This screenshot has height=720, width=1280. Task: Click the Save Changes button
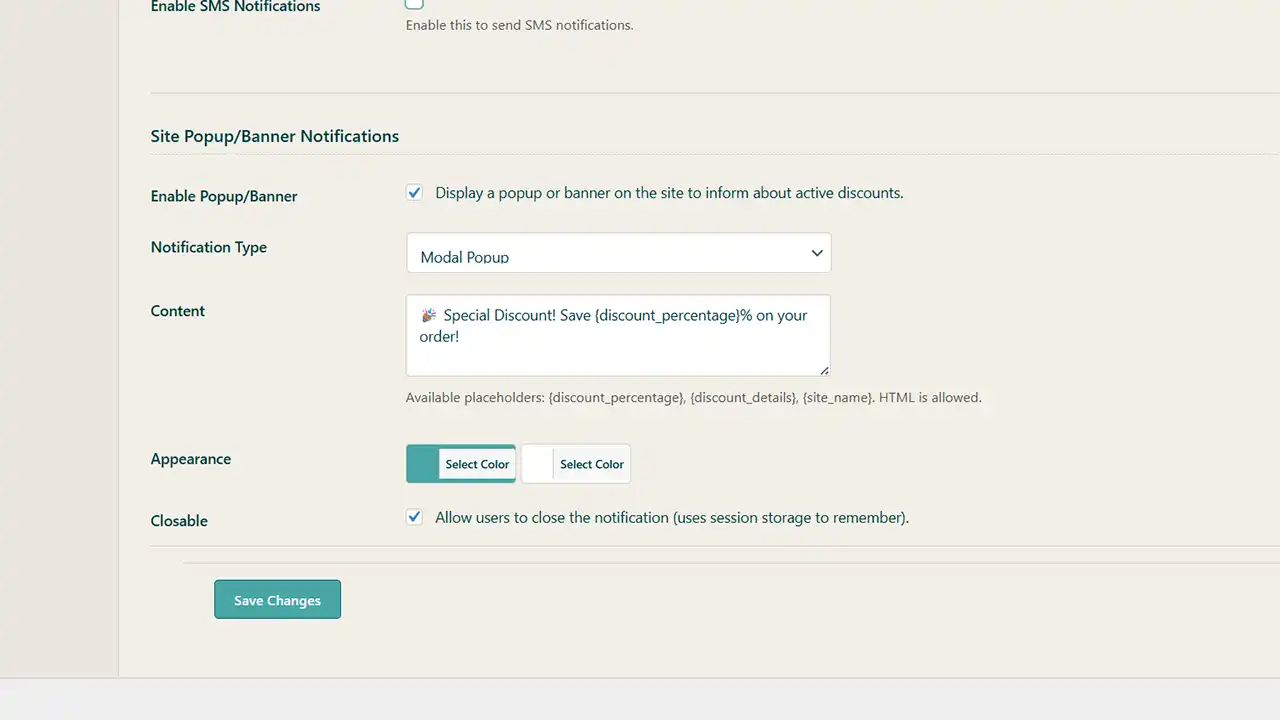(x=277, y=600)
